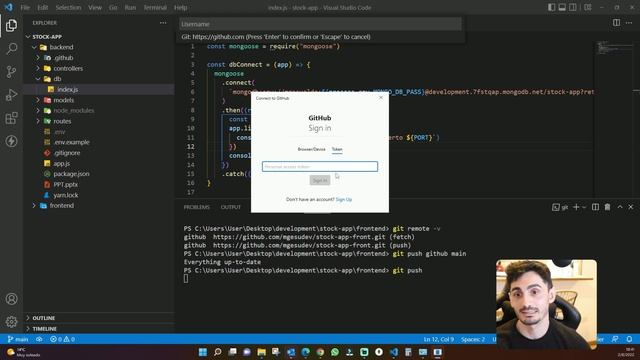Collapse the db folder
640x360 pixels.
(x=38, y=79)
